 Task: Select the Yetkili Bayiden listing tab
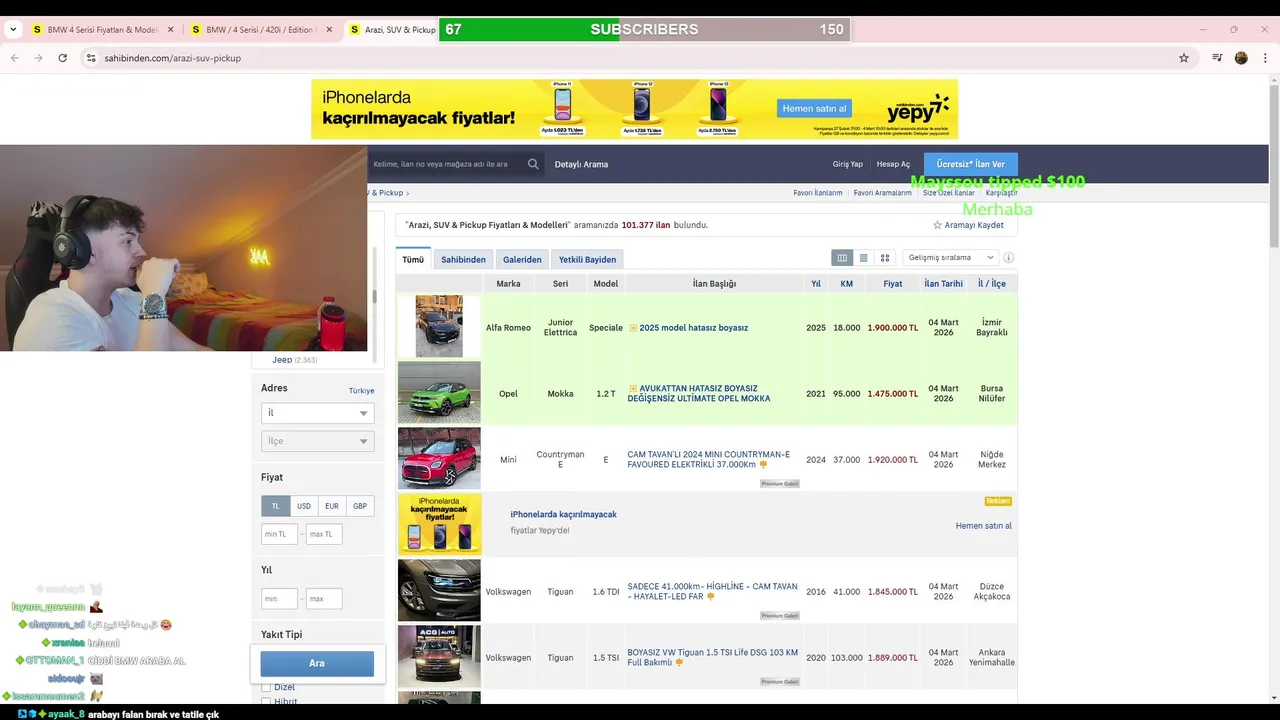click(587, 259)
